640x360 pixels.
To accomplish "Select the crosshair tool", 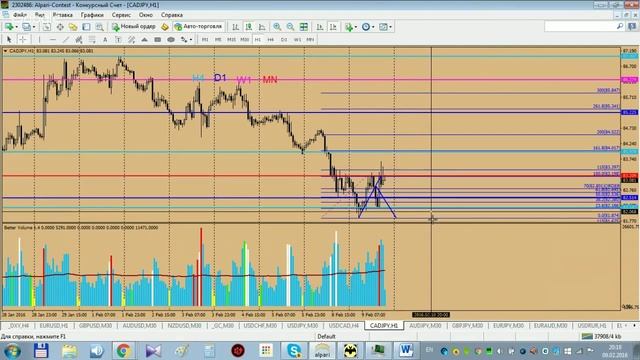I will tap(23, 40).
